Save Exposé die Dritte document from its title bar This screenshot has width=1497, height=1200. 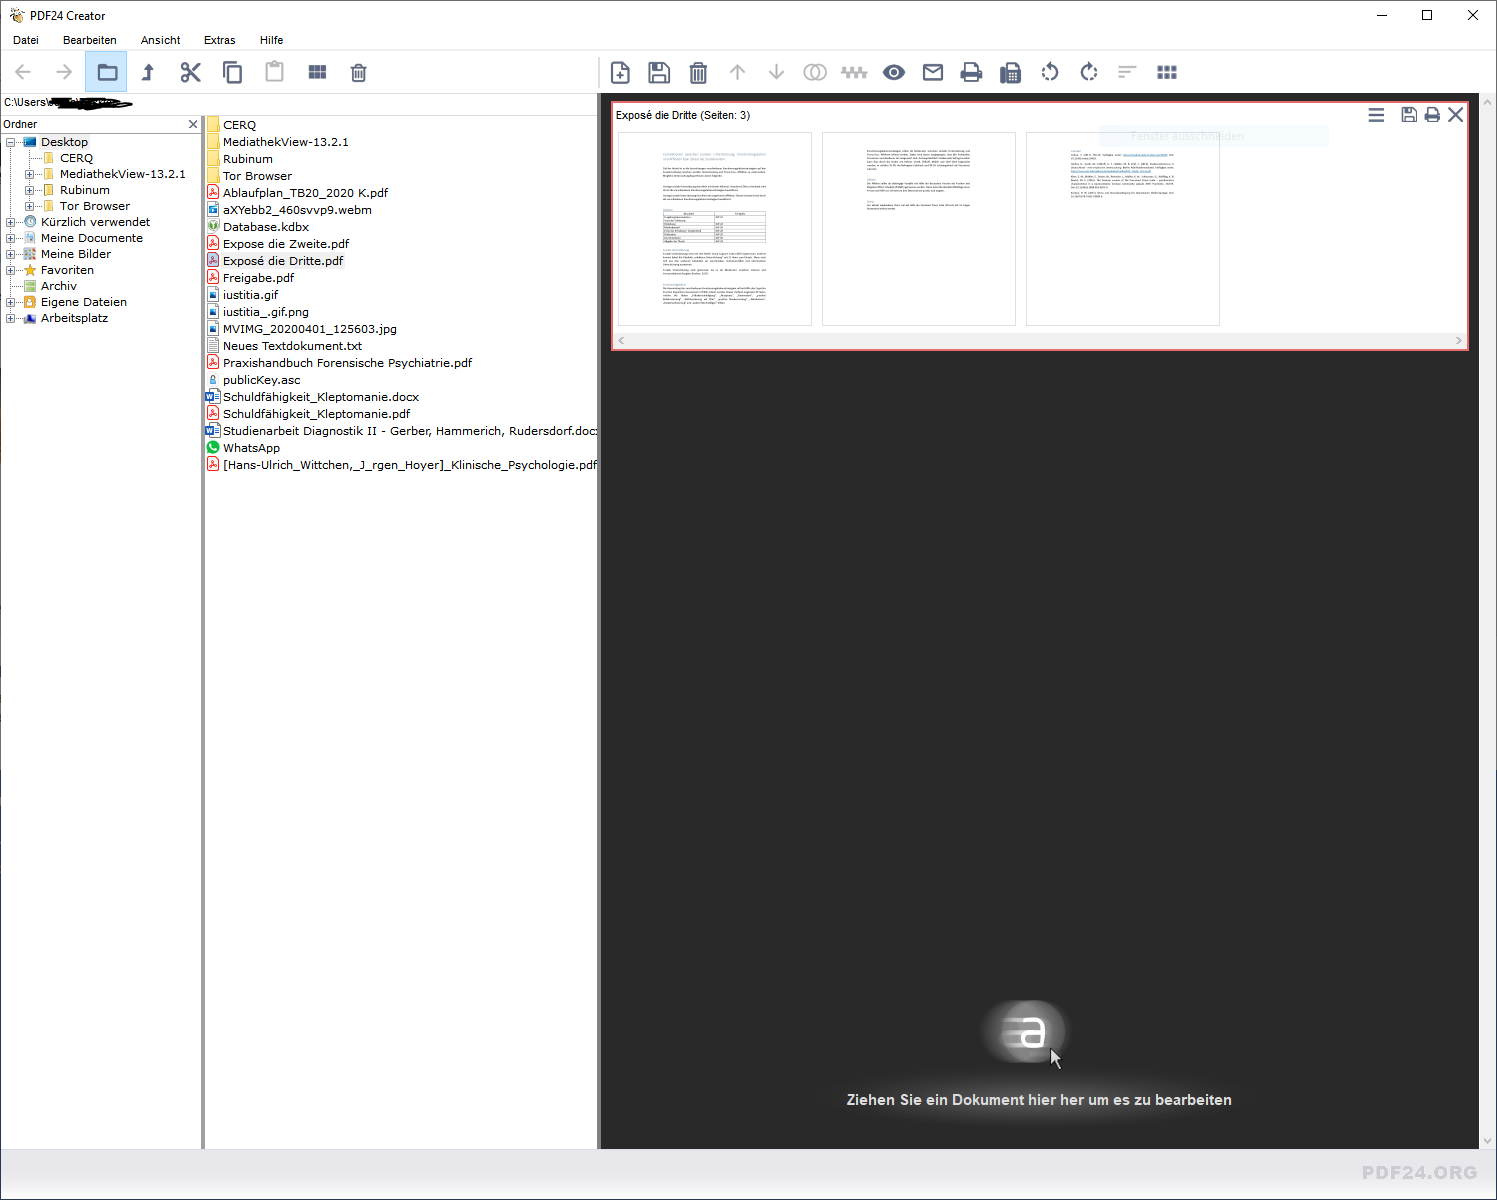click(1409, 115)
